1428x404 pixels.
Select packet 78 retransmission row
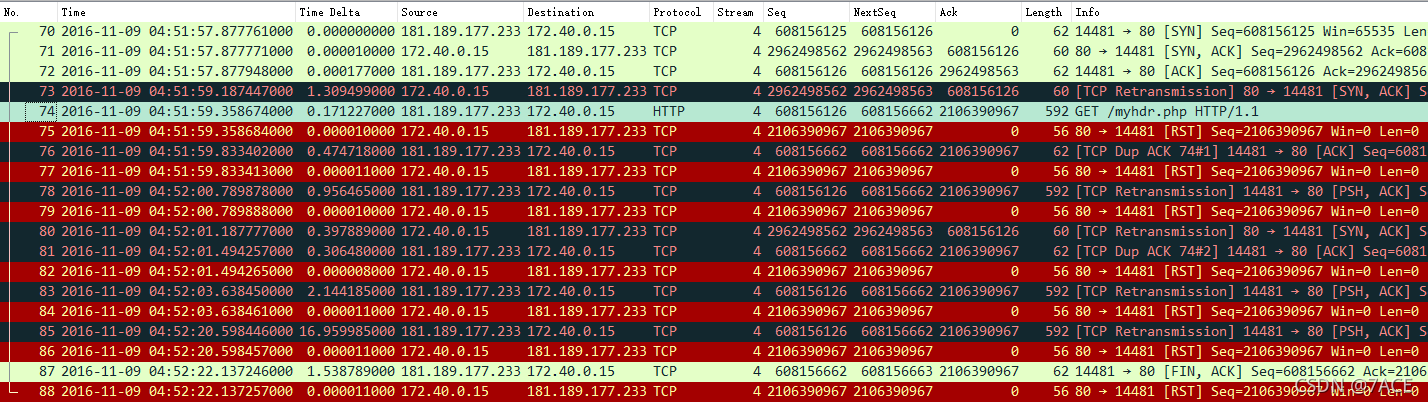coord(714,191)
